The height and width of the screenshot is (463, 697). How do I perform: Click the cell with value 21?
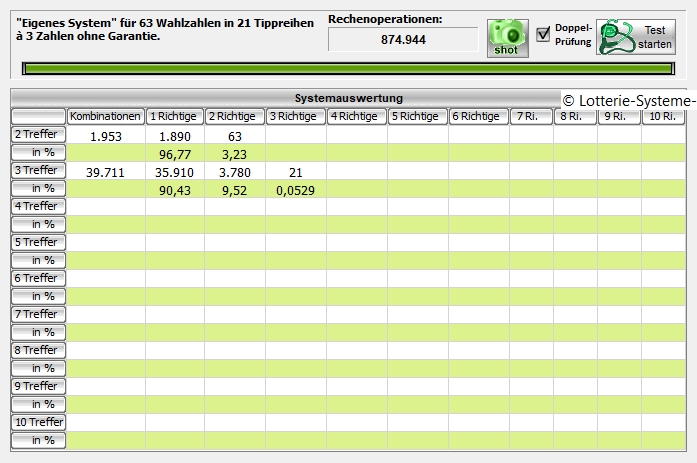296,172
